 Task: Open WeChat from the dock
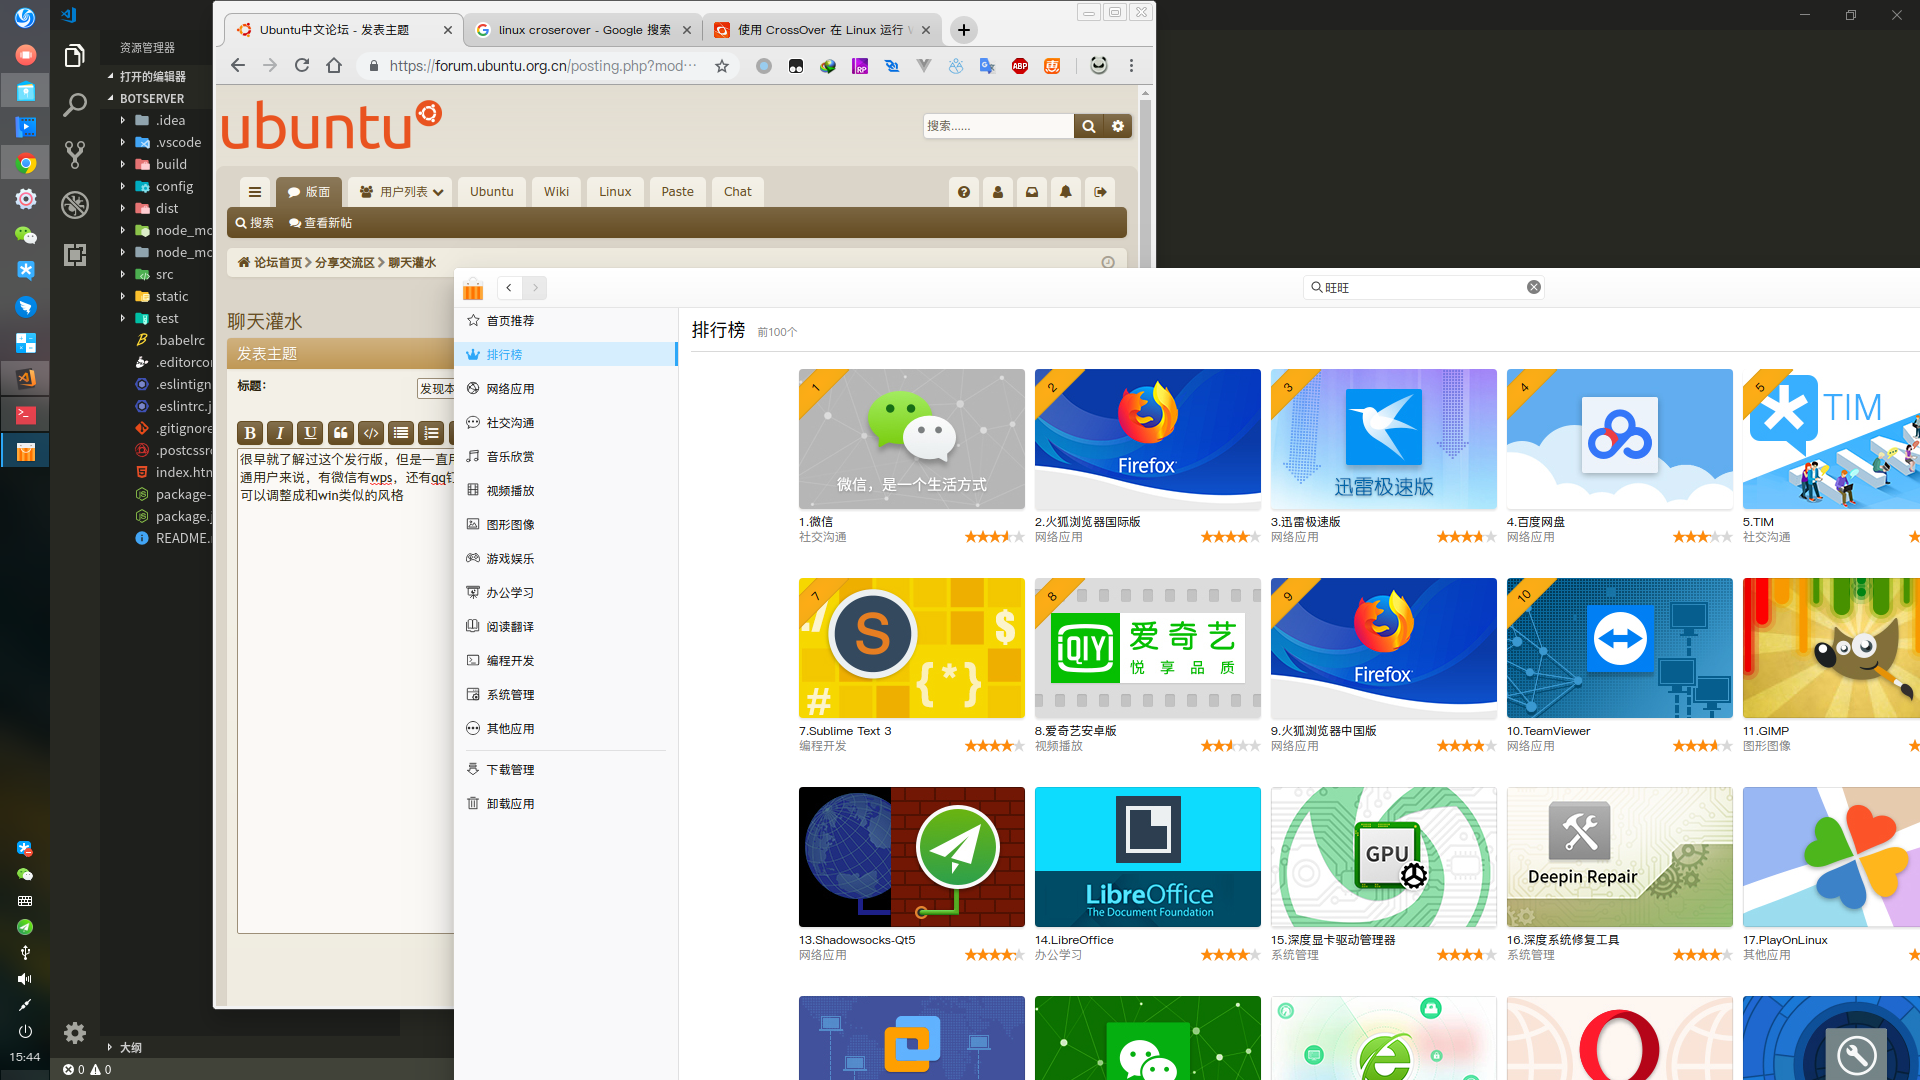(26, 235)
